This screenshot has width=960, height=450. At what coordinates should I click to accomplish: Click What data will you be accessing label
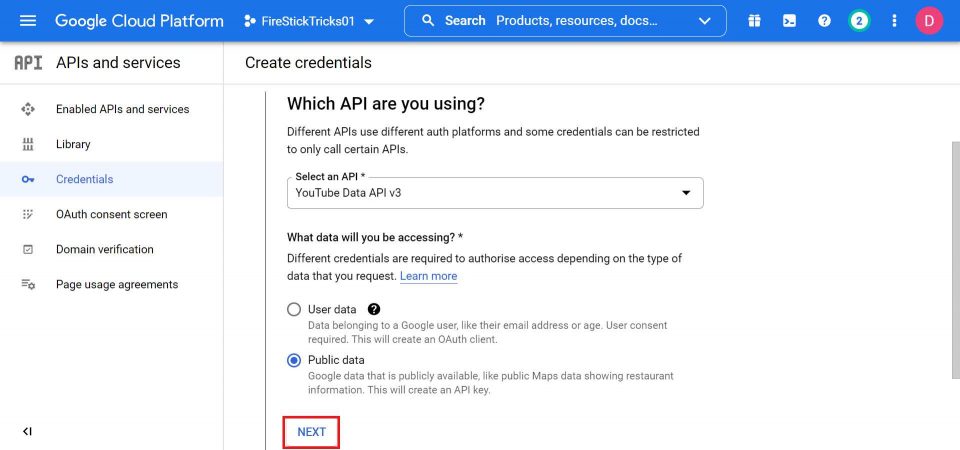pos(375,236)
